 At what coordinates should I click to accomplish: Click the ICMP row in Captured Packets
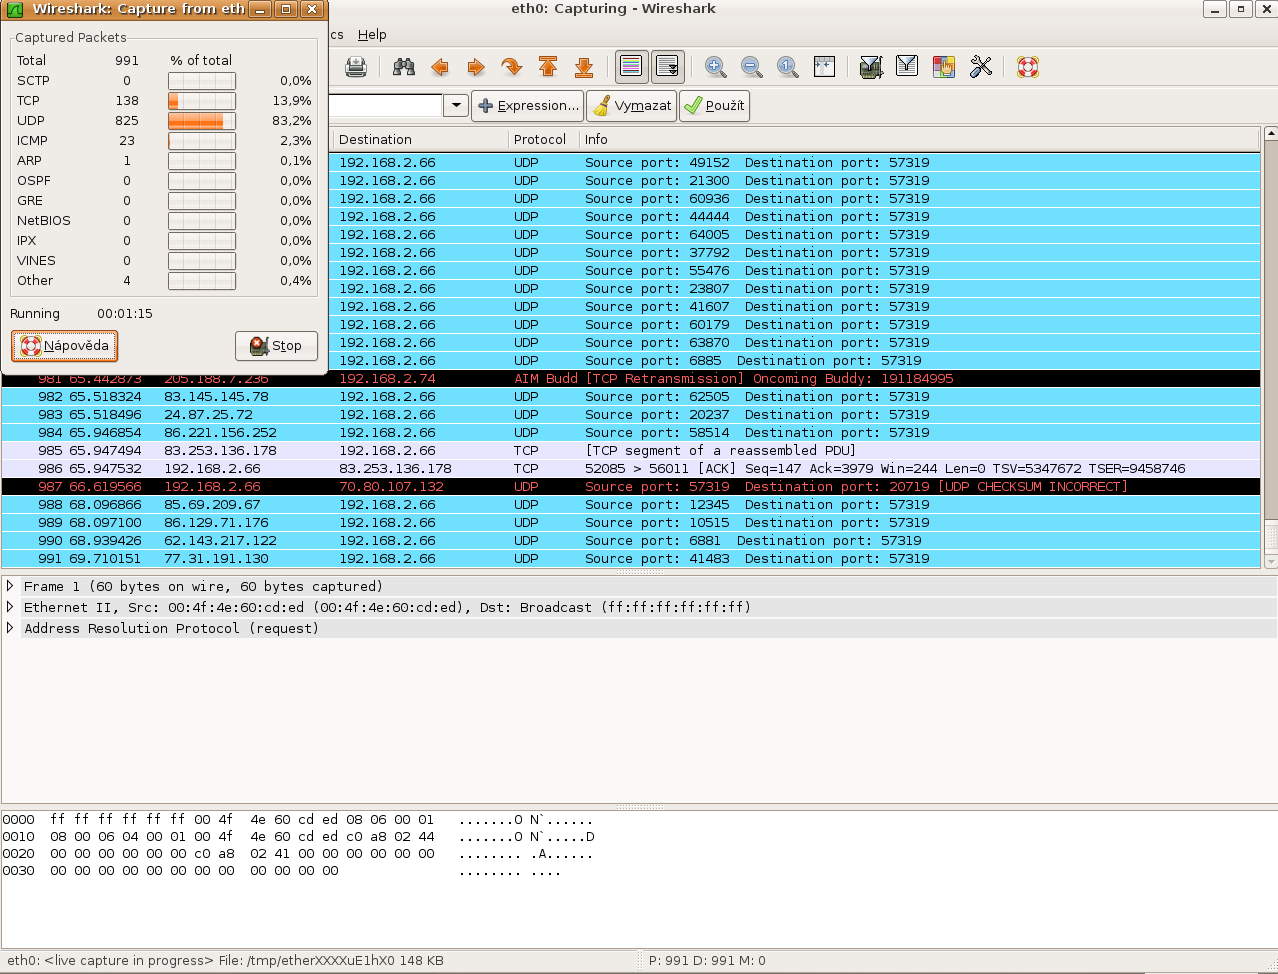point(164,141)
